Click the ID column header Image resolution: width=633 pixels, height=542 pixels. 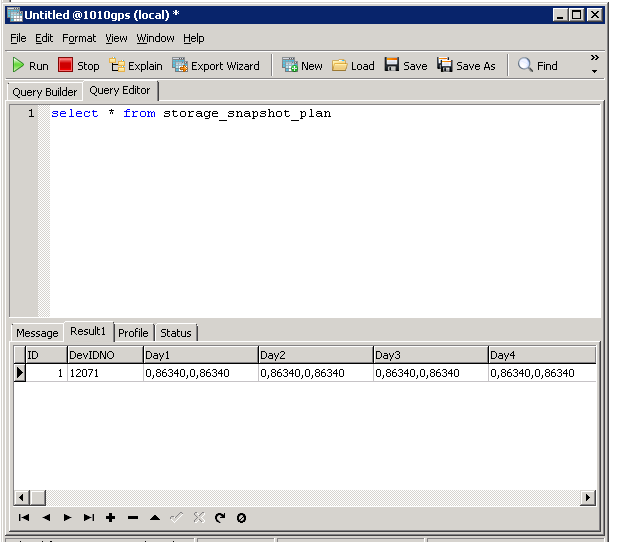click(x=46, y=355)
